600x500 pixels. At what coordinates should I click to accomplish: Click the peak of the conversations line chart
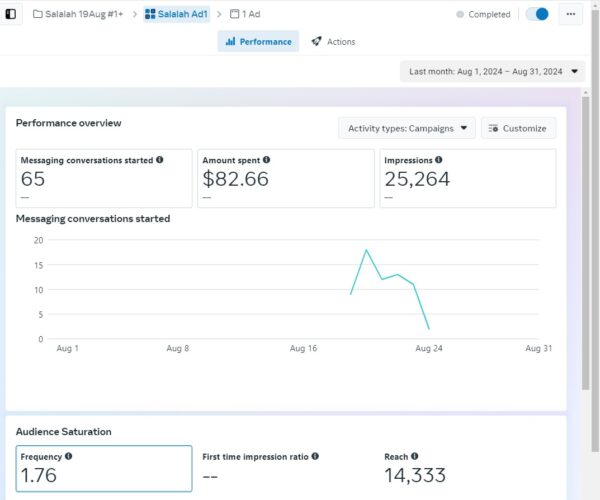click(x=366, y=250)
